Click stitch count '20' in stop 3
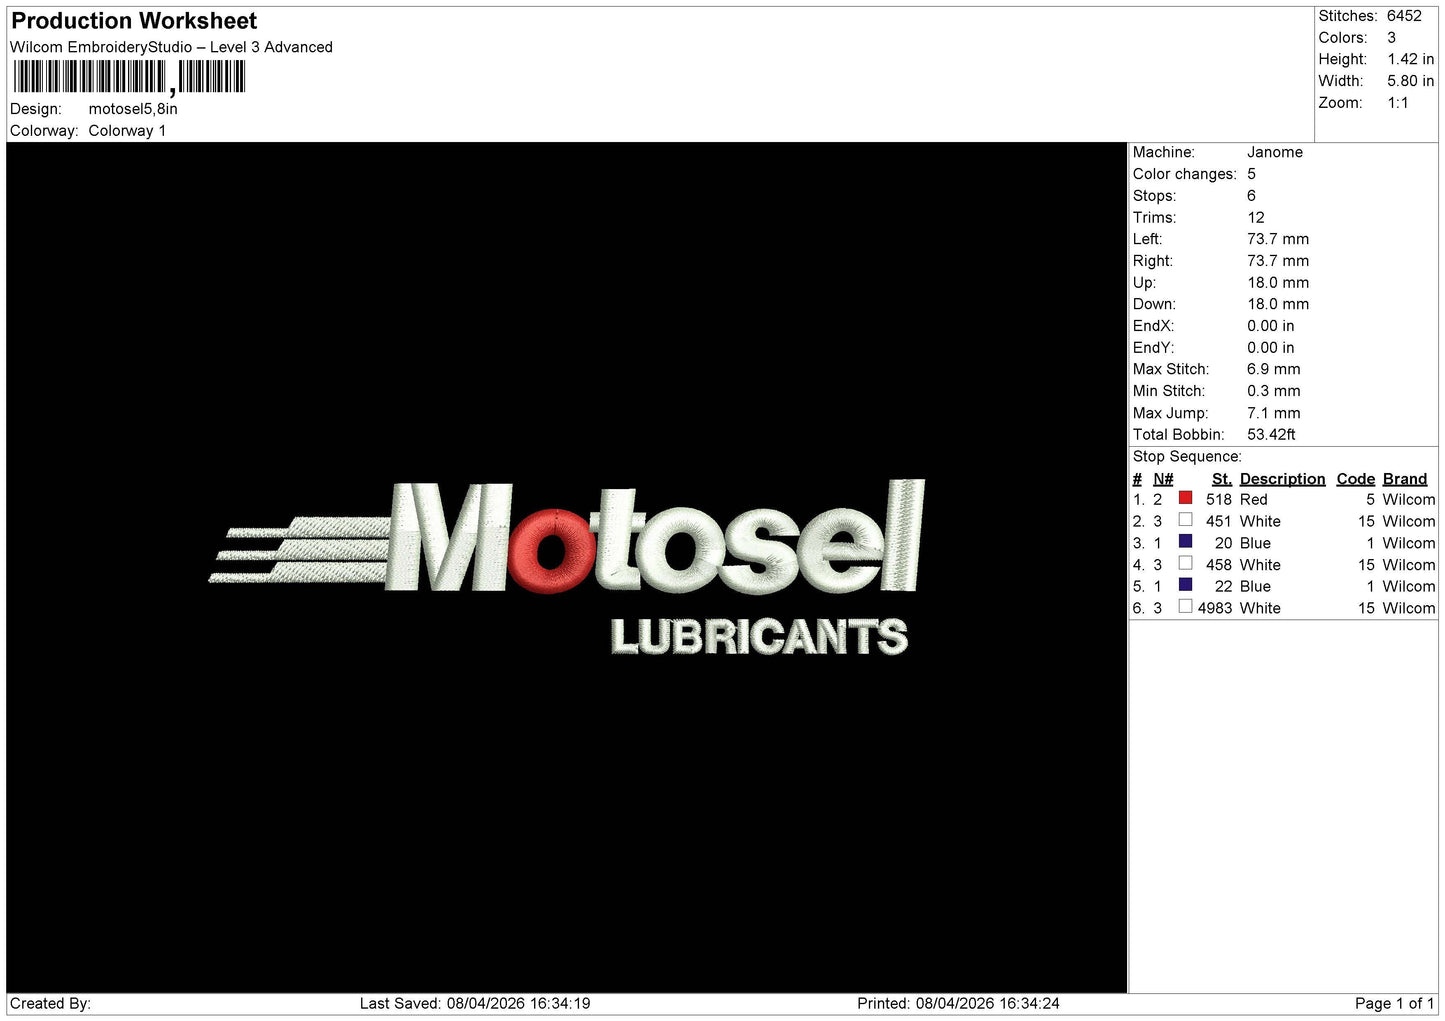Viewport: 1445px width, 1021px height. pyautogui.click(x=1224, y=543)
